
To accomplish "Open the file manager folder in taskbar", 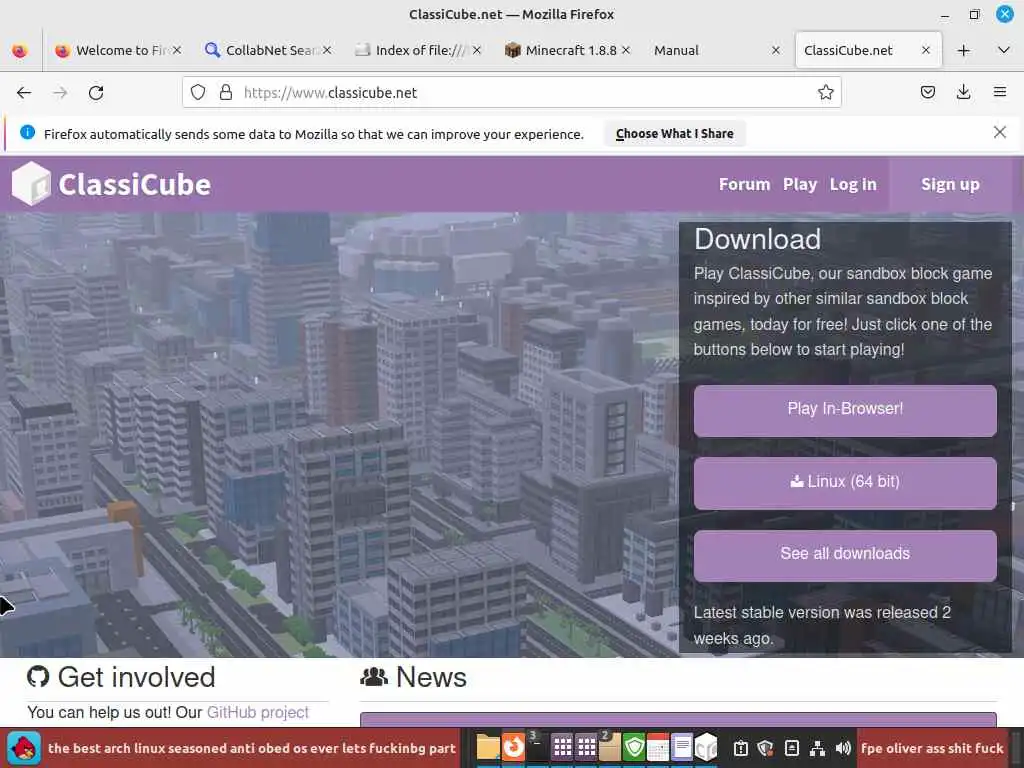I will point(488,748).
